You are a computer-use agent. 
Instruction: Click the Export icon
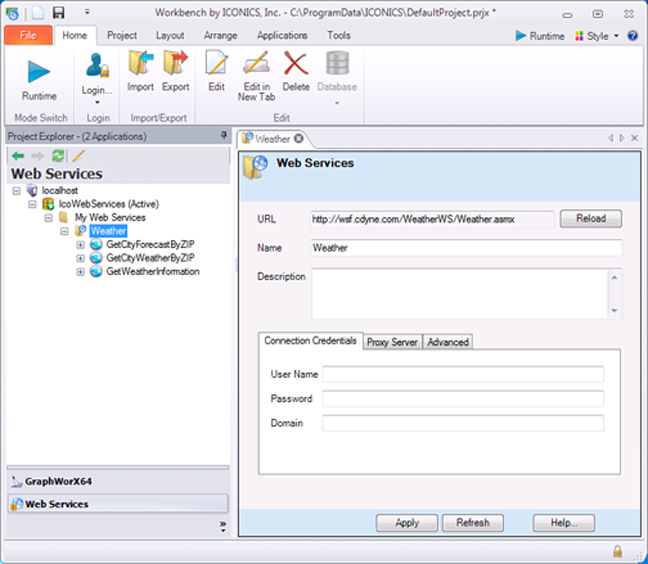click(175, 66)
